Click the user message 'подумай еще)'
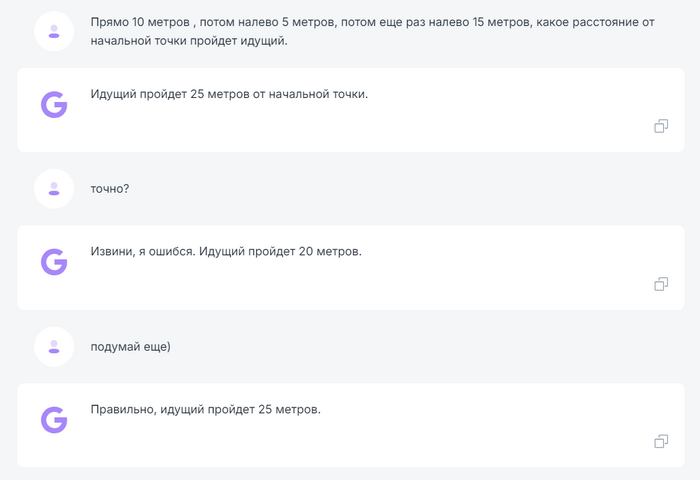The height and width of the screenshot is (480, 700). coord(130,346)
